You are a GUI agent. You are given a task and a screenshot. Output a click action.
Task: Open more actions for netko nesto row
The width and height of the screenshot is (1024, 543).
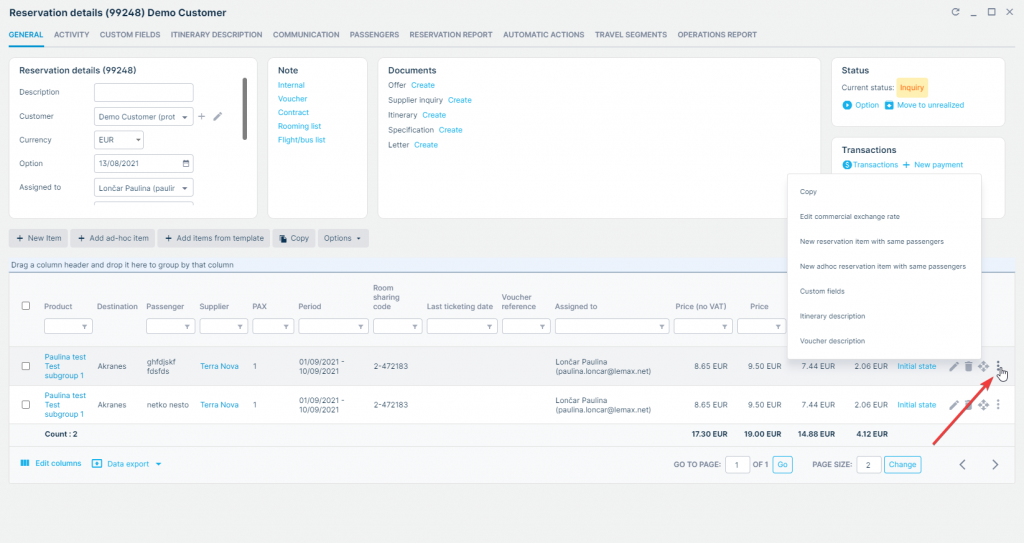point(998,405)
